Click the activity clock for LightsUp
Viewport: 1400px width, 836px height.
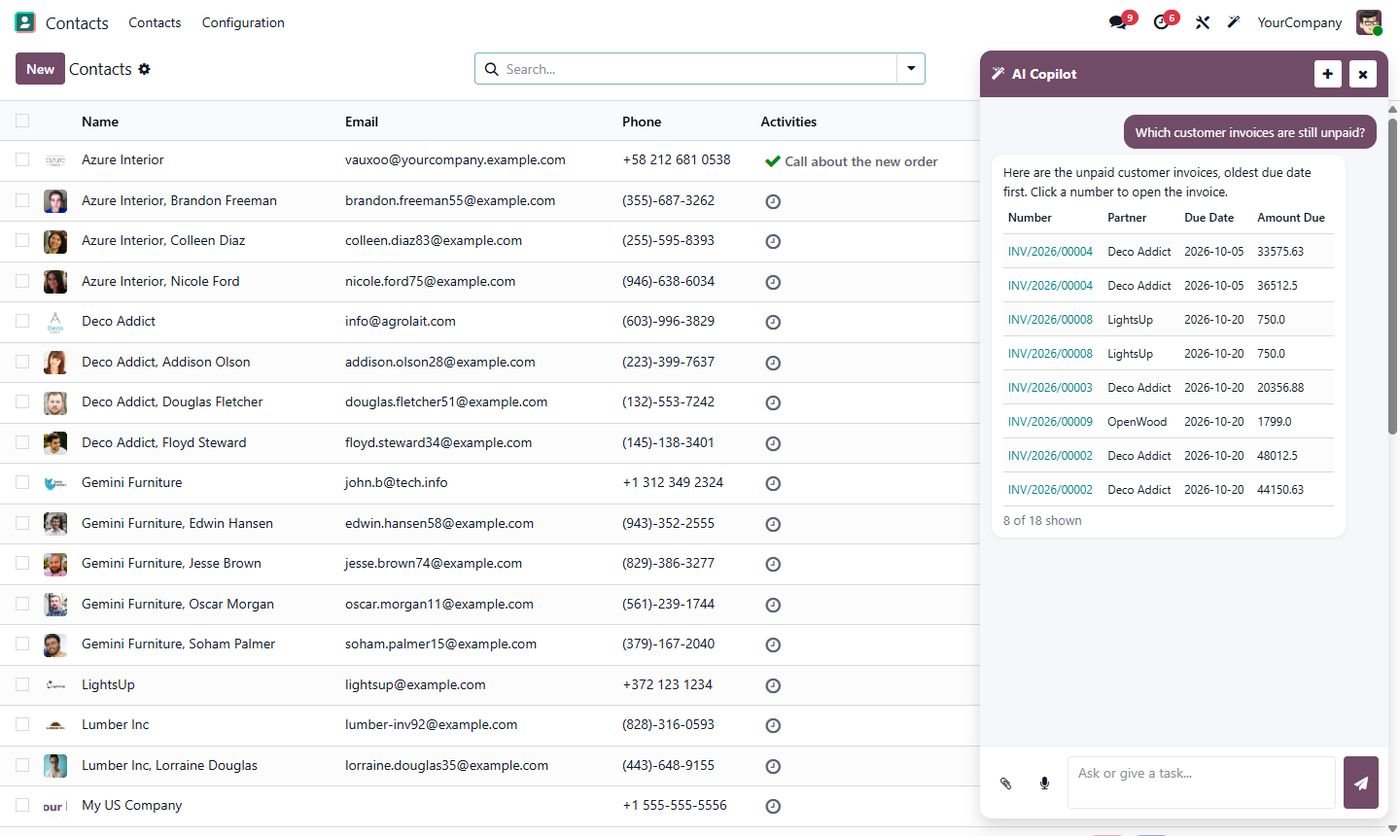[773, 685]
